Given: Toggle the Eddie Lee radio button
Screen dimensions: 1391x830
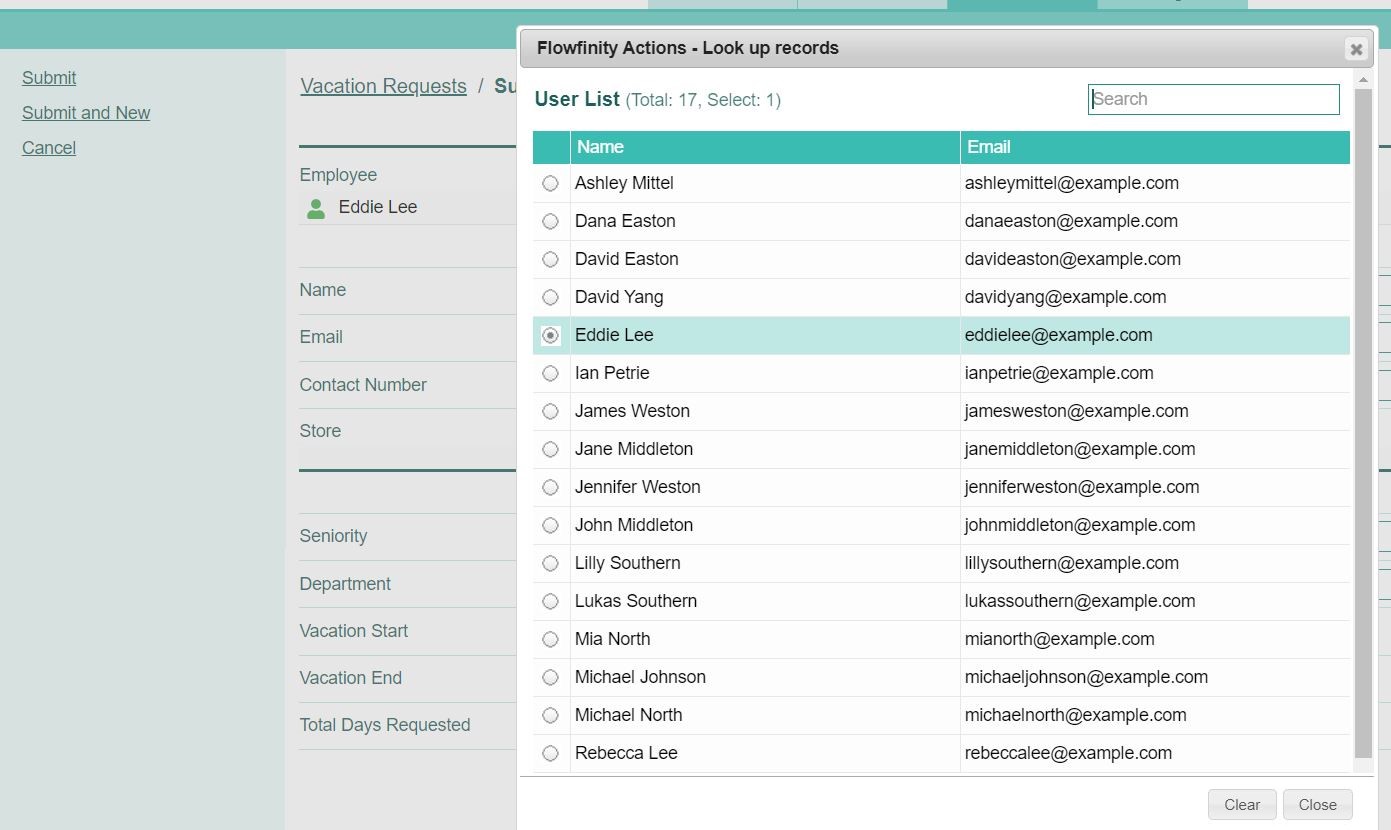Looking at the screenshot, I should pyautogui.click(x=550, y=335).
